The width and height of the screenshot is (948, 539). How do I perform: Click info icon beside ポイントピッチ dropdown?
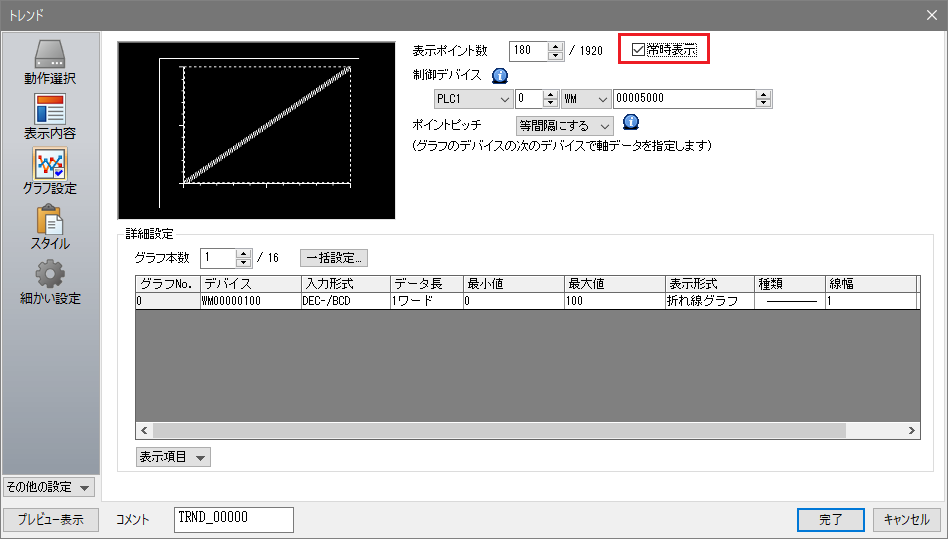631,123
